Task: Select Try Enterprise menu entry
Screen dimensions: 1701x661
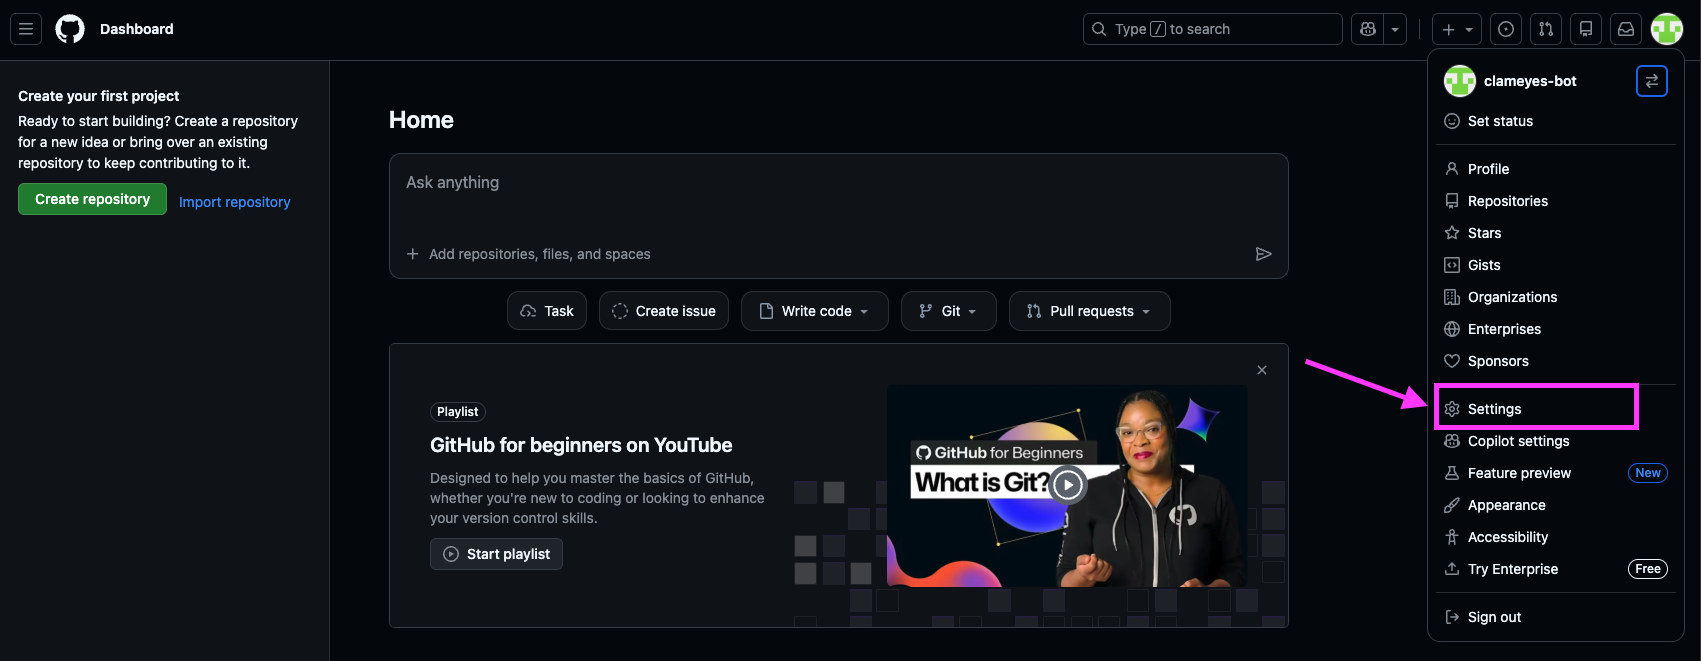Action: click(x=1555, y=569)
